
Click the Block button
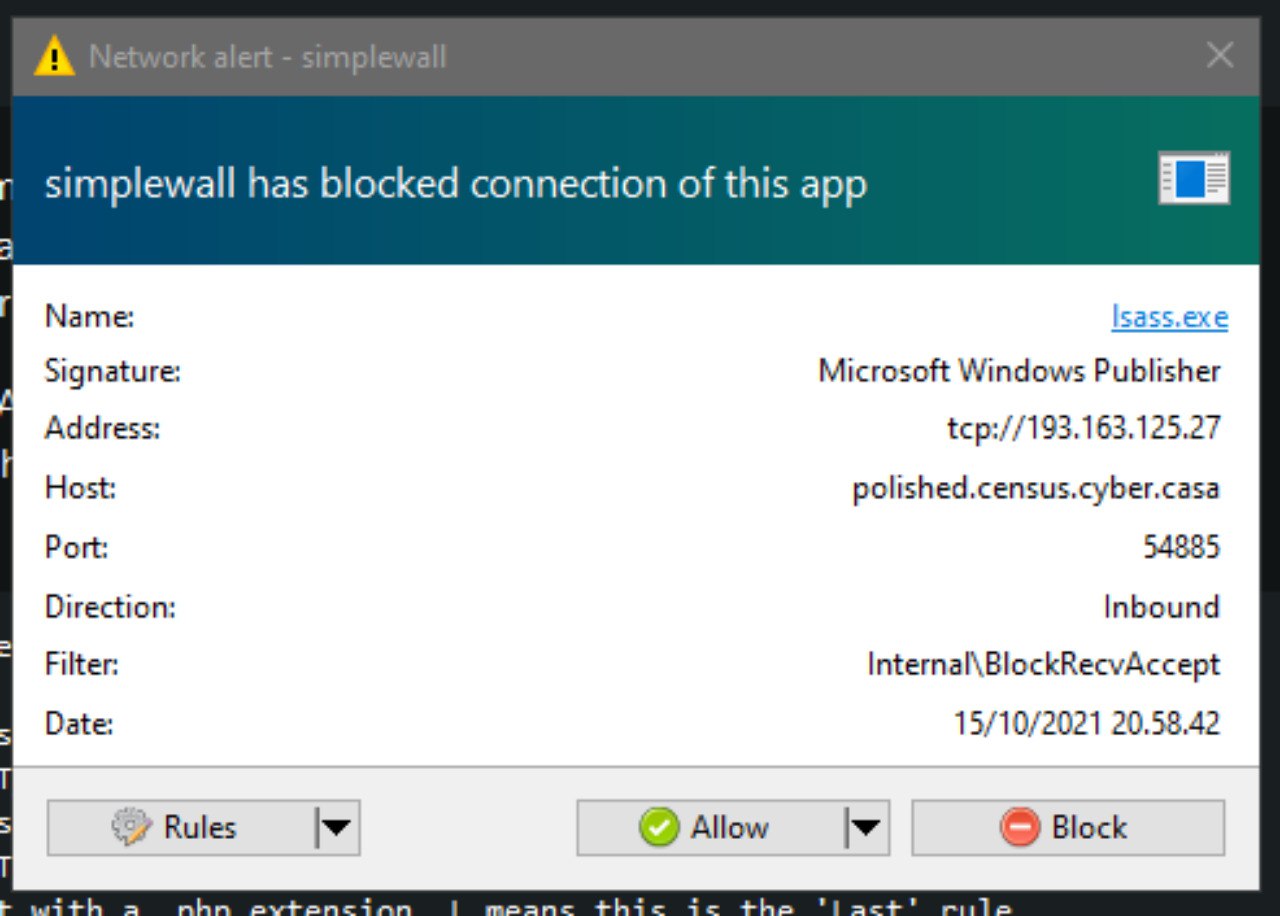coord(1068,827)
